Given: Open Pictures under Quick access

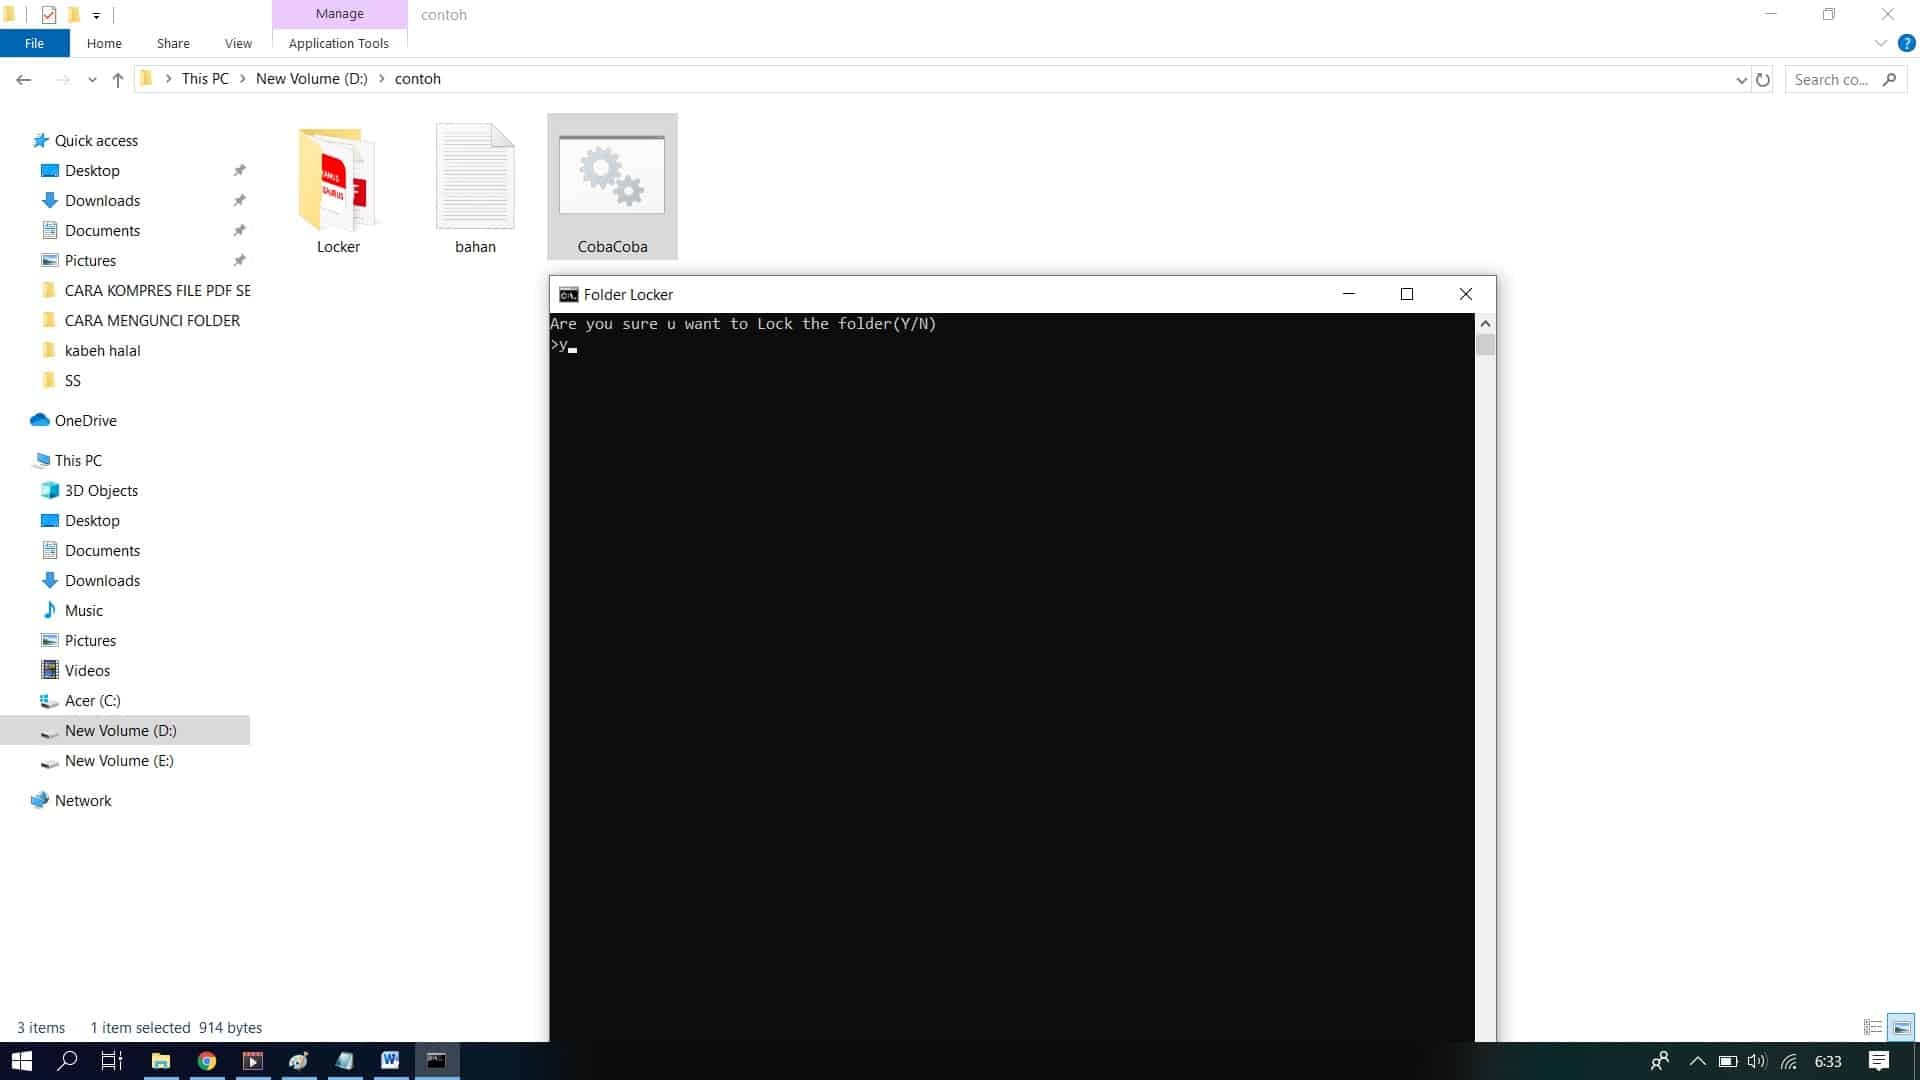Looking at the screenshot, I should pos(90,261).
